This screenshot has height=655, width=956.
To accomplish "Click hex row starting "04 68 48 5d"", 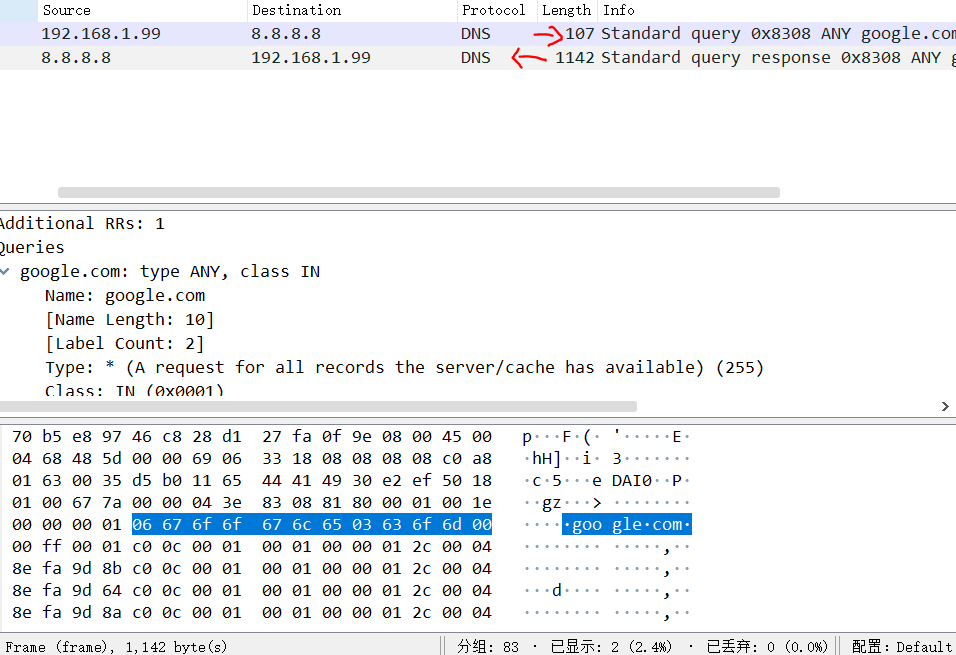I will [252, 459].
